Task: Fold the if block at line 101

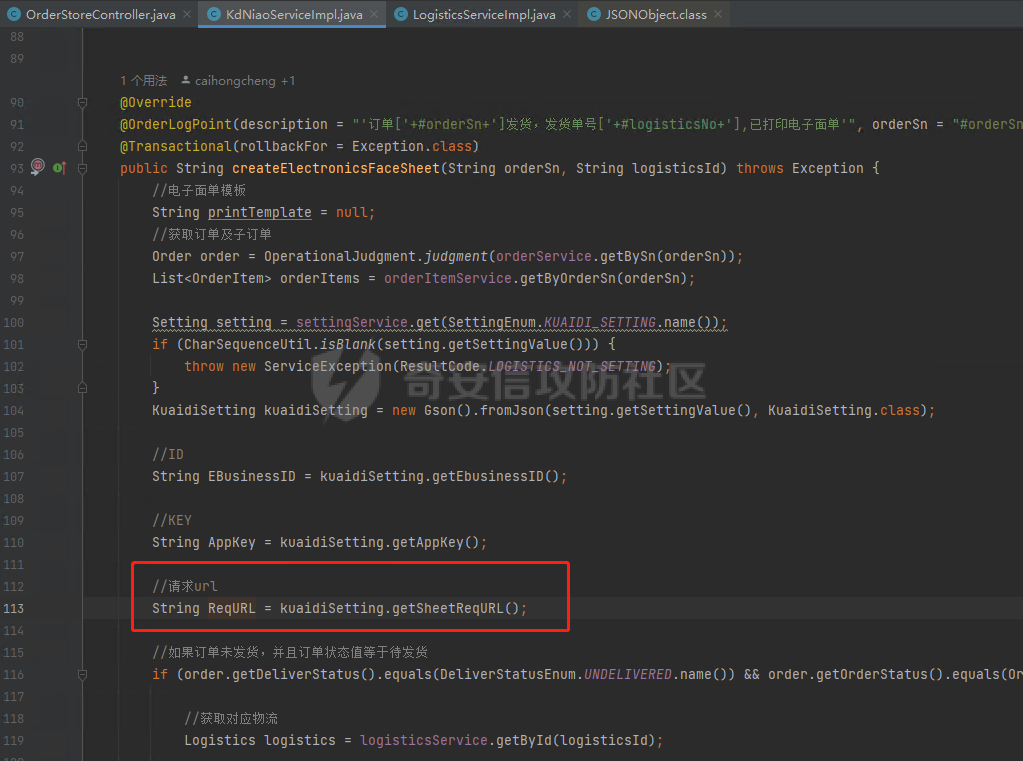Action: point(83,344)
